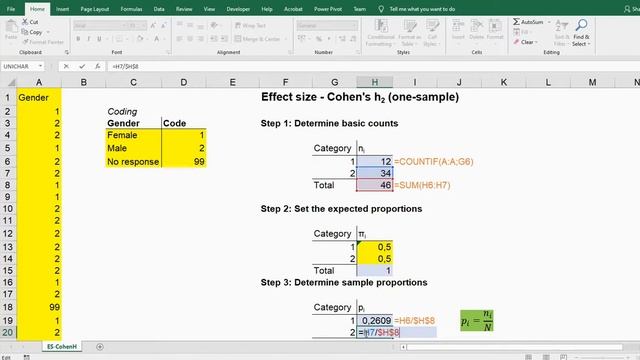Toggle Bold formatting

point(78,39)
